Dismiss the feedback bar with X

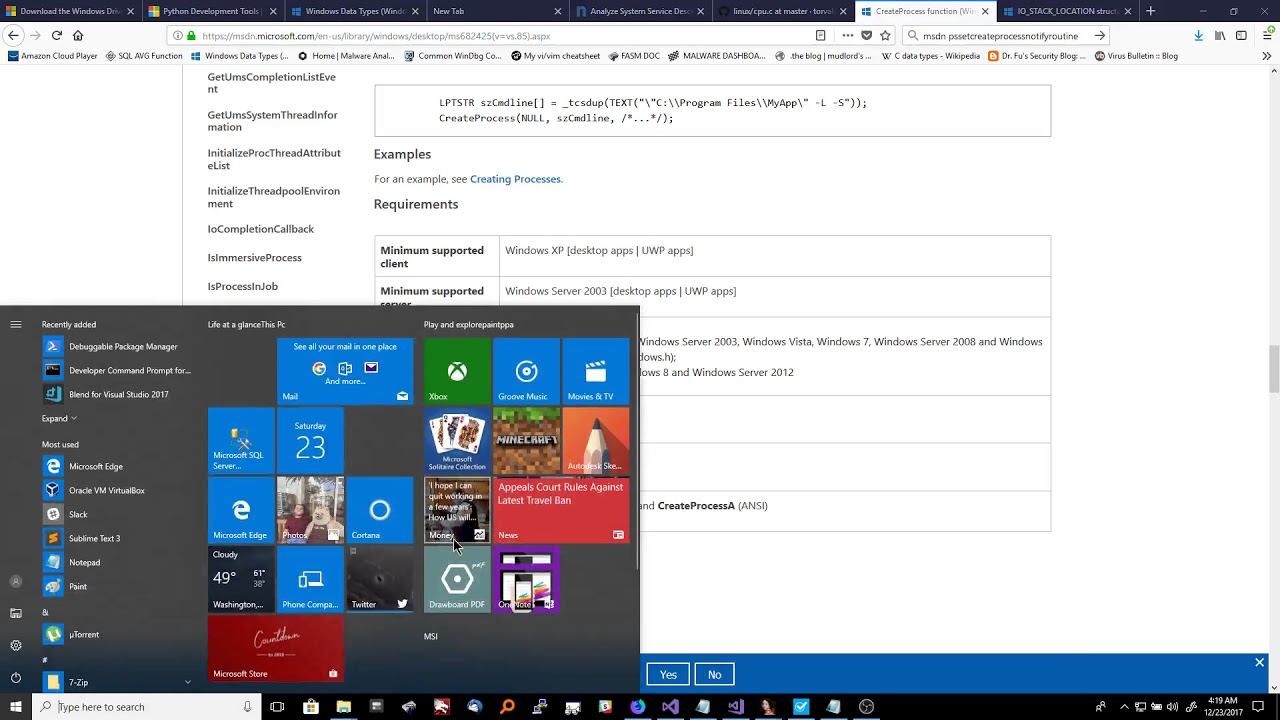tap(1259, 662)
